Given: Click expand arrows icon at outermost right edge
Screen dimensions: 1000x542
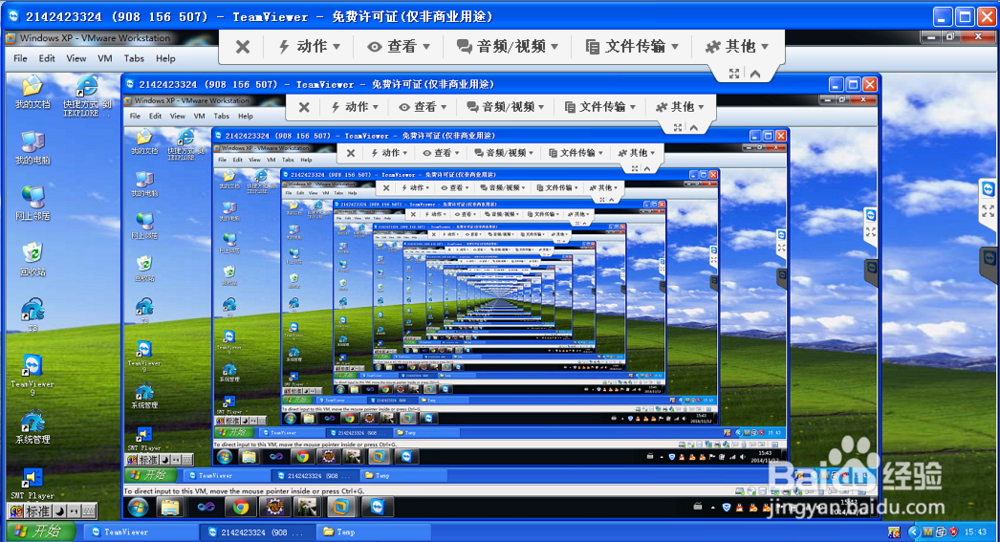Looking at the screenshot, I should [988, 210].
